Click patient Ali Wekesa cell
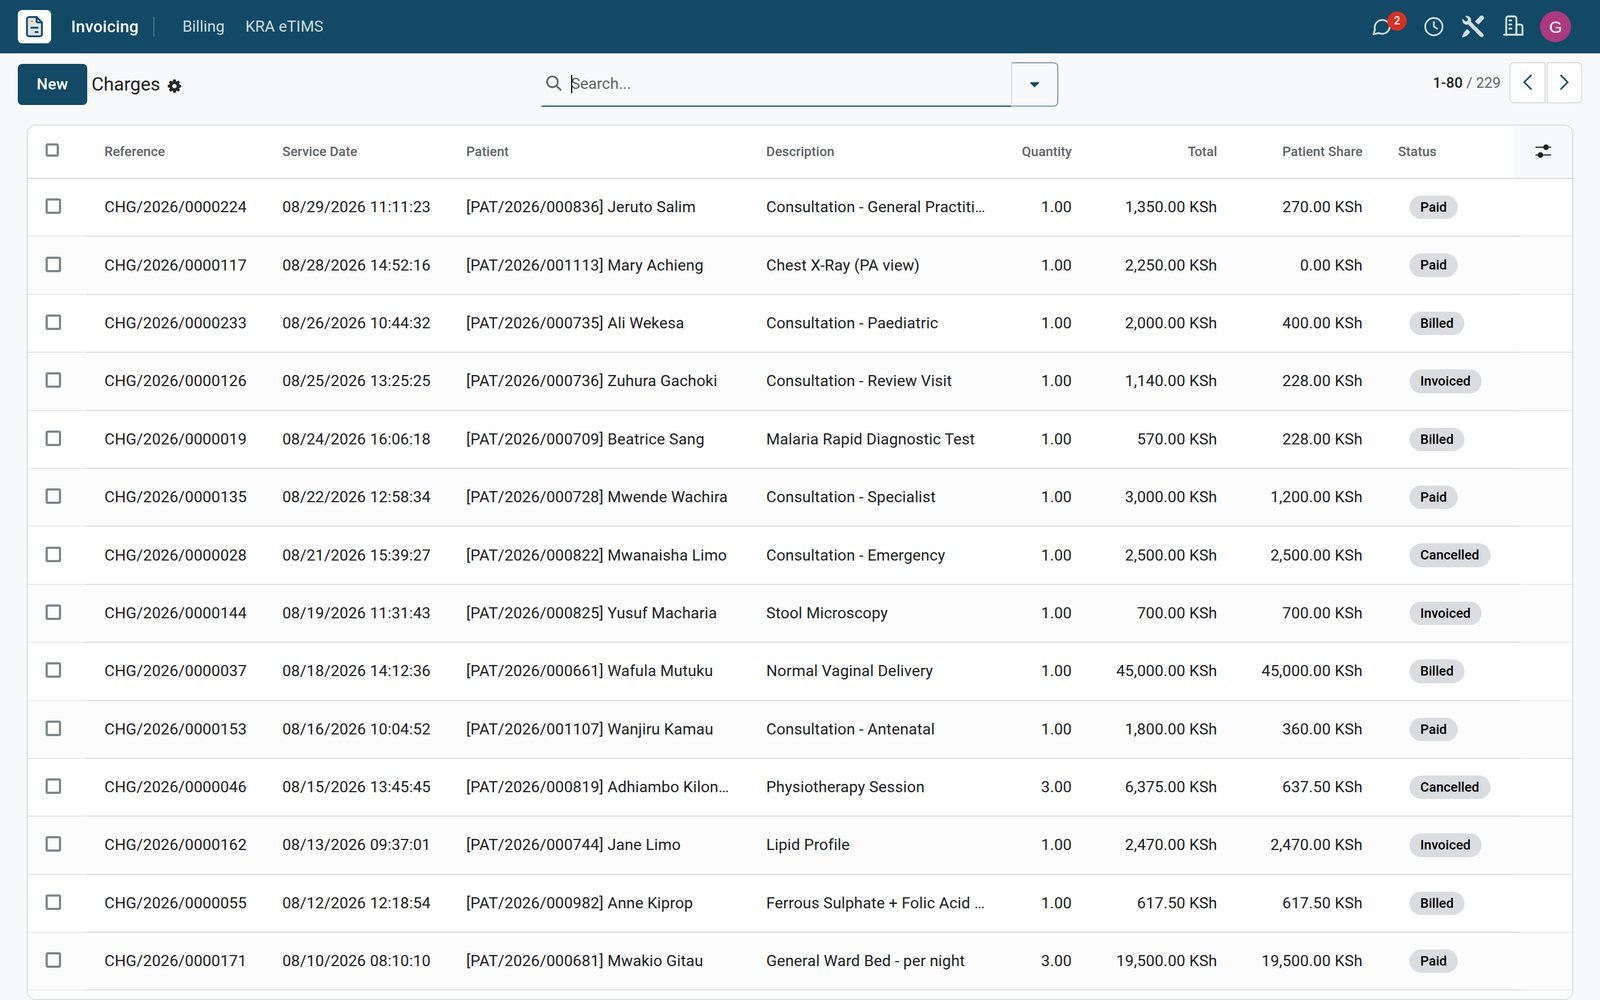The image size is (1600, 1000). pos(575,323)
